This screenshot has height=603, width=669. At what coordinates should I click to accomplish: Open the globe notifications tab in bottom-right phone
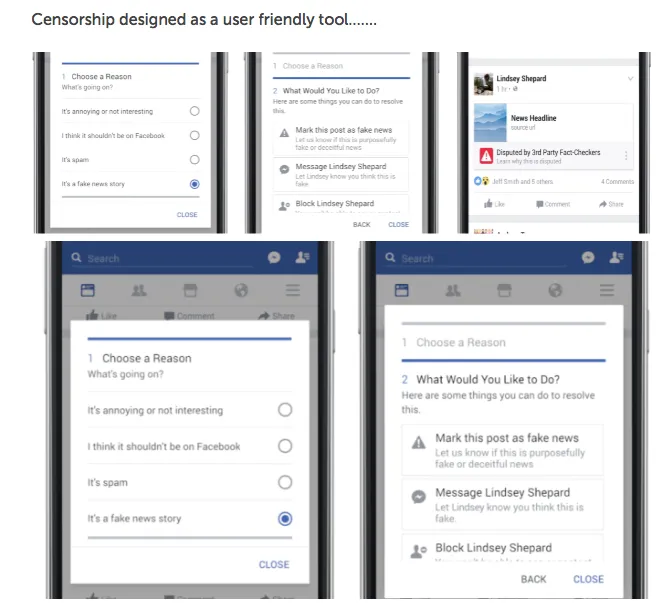point(555,291)
